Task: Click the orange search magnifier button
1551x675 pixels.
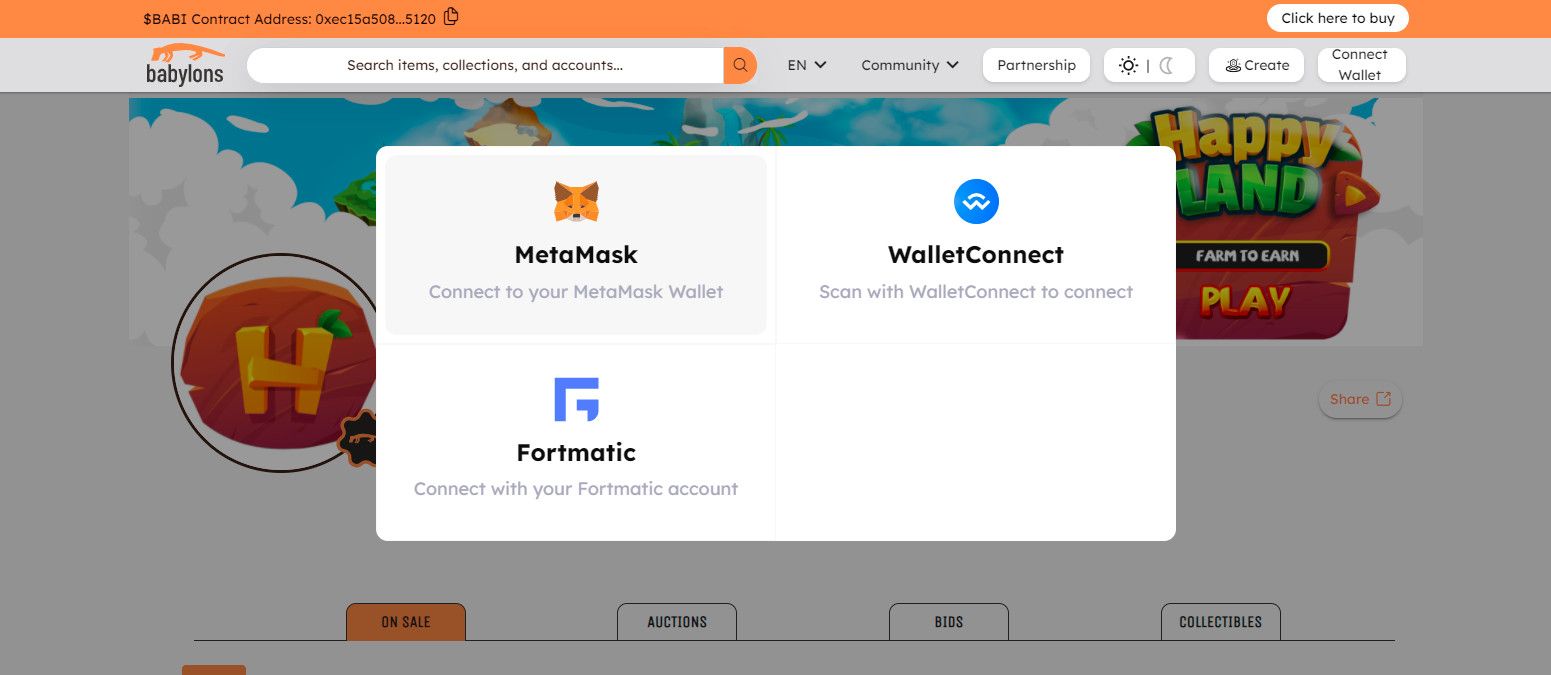Action: coord(740,65)
